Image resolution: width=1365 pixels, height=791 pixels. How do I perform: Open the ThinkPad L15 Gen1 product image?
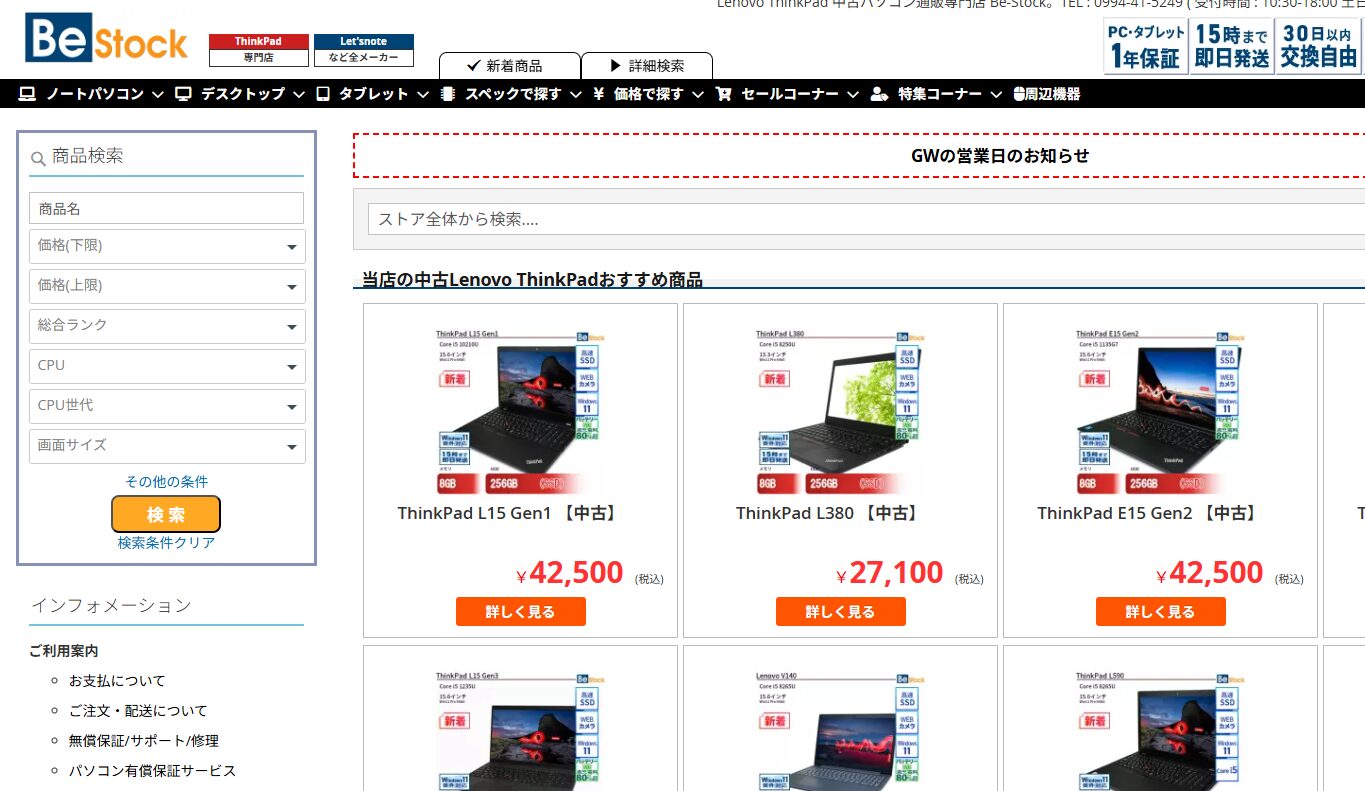point(520,411)
